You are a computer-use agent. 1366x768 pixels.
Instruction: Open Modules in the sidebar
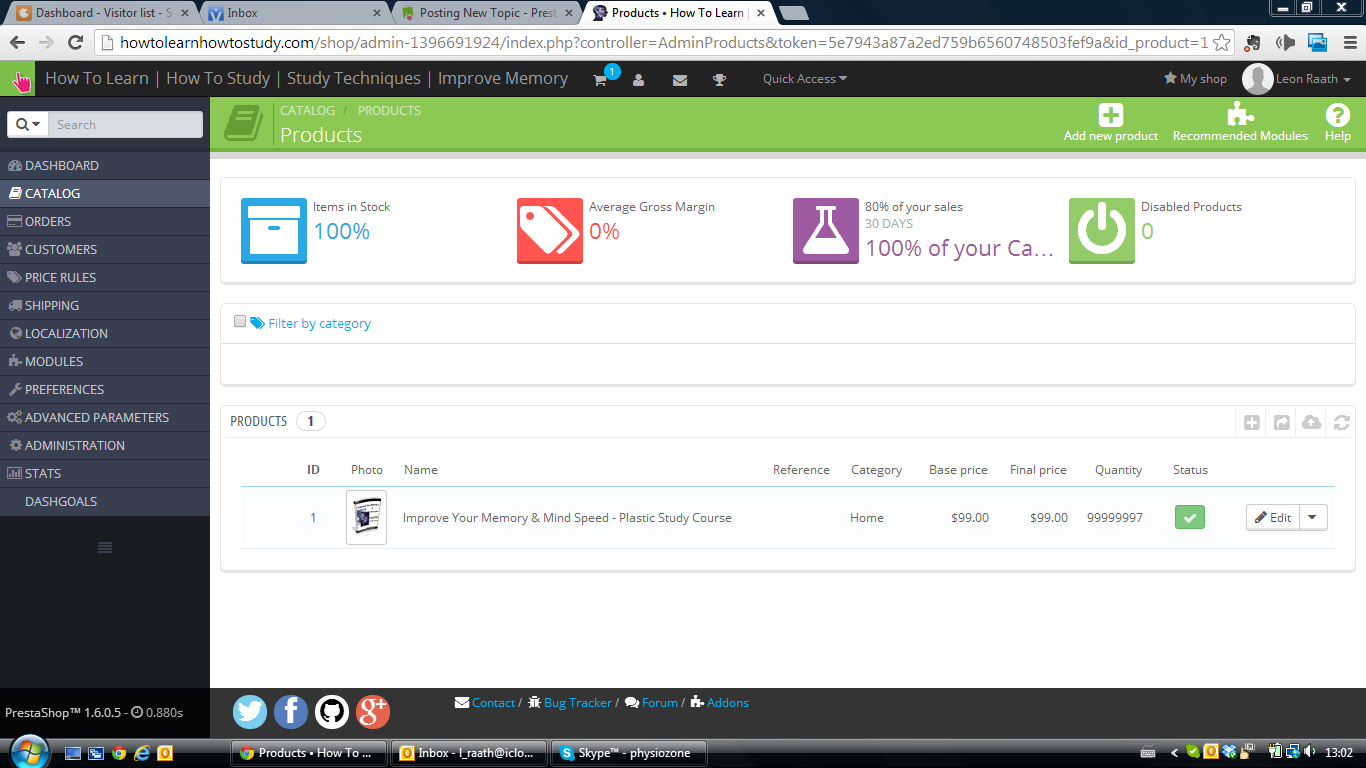(105, 362)
